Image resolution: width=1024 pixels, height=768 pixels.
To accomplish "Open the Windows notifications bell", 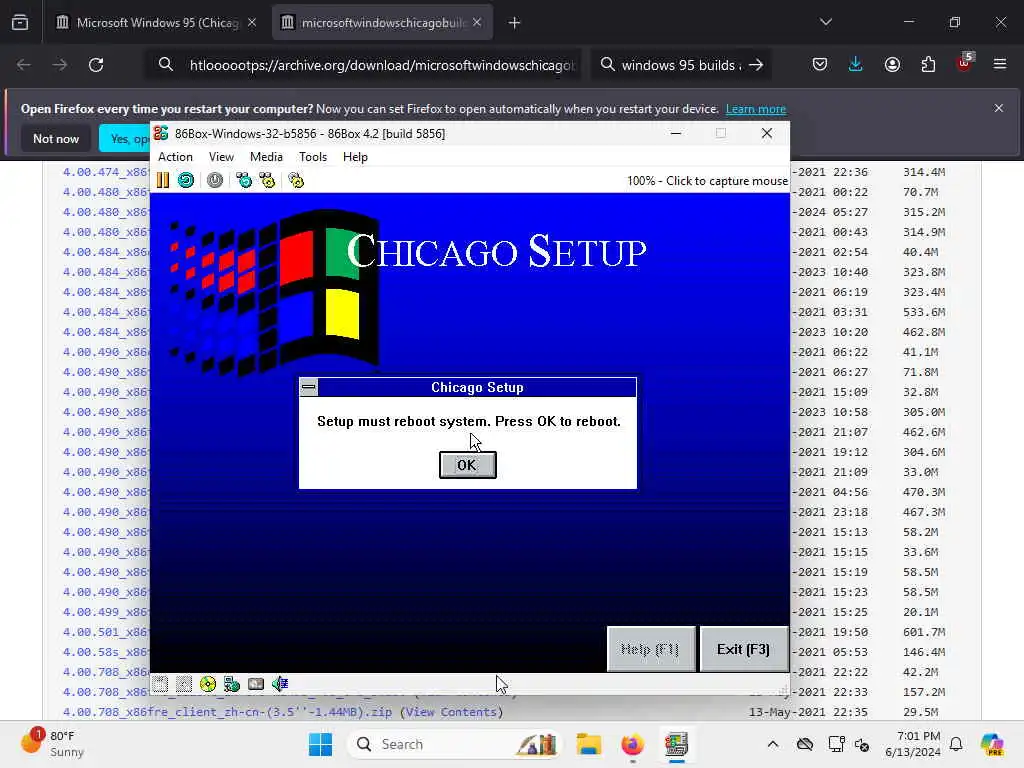I will [x=956, y=744].
